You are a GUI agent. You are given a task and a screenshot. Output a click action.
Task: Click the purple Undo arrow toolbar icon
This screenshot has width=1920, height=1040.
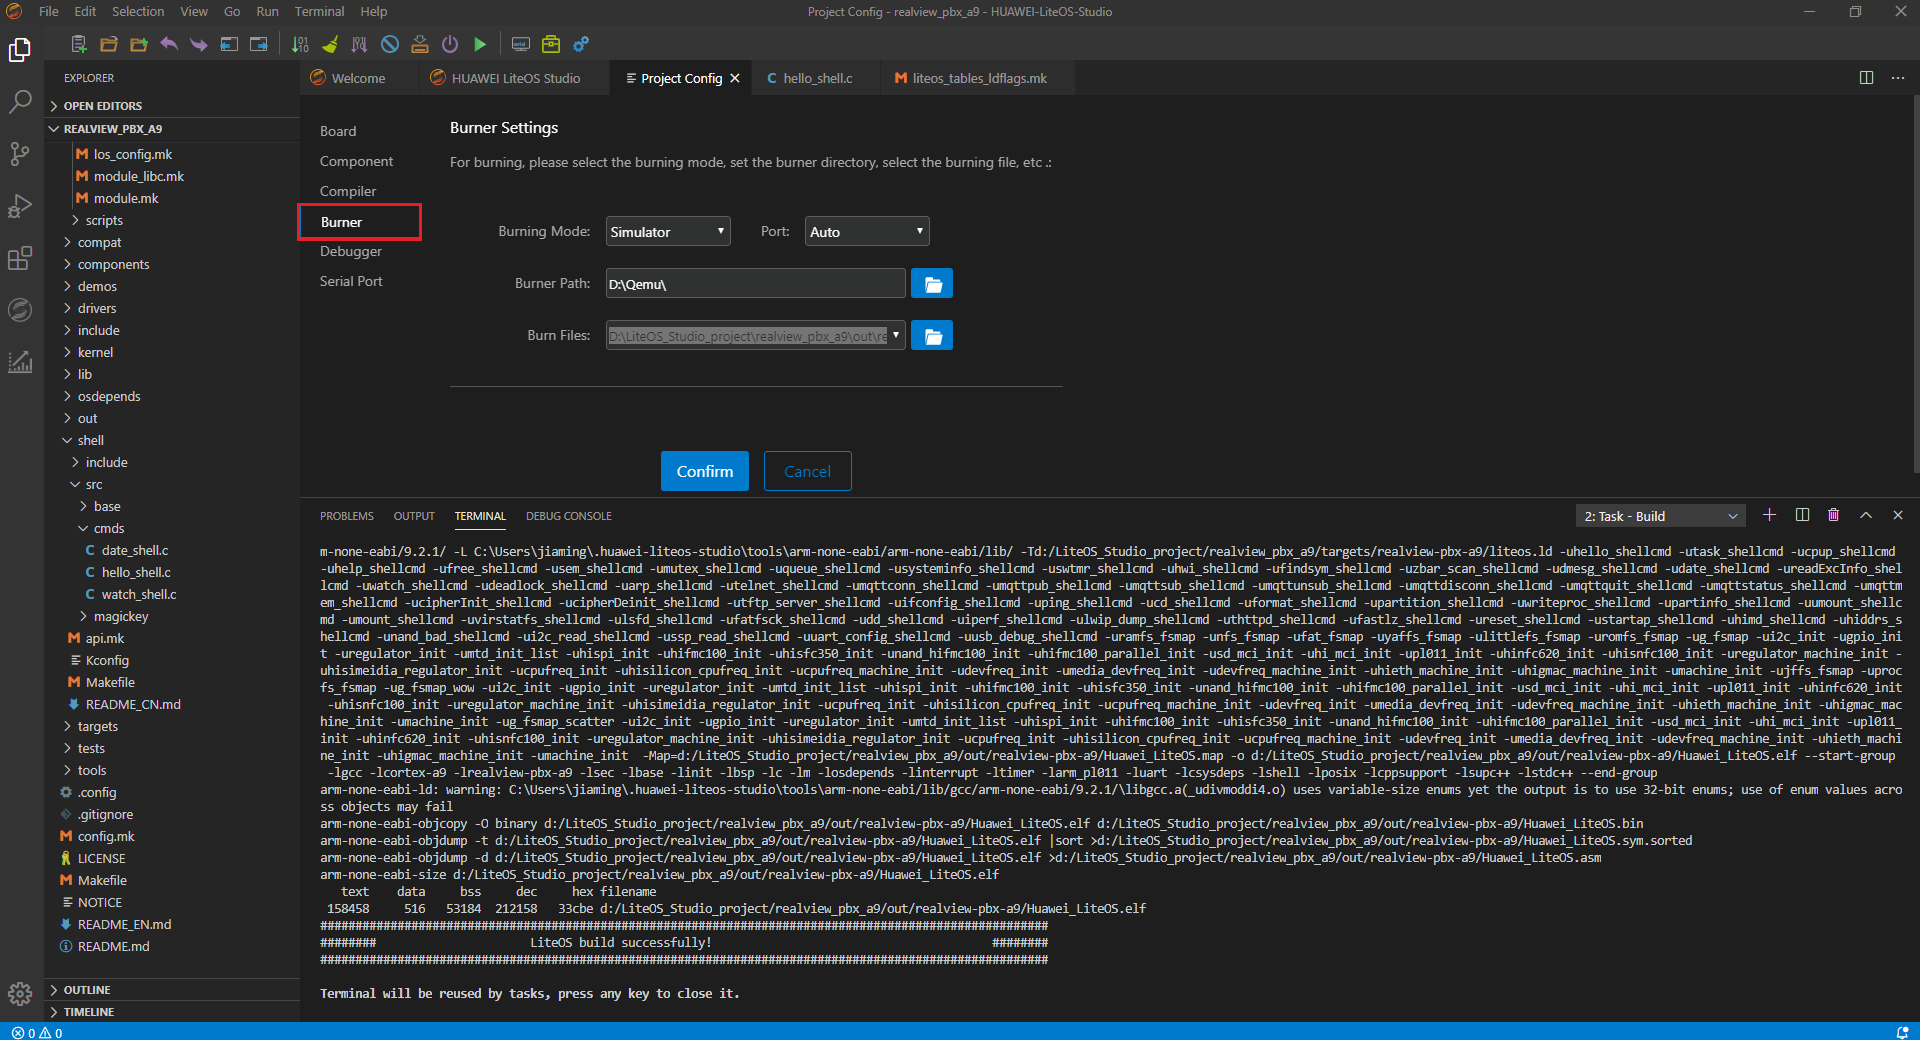coord(169,44)
